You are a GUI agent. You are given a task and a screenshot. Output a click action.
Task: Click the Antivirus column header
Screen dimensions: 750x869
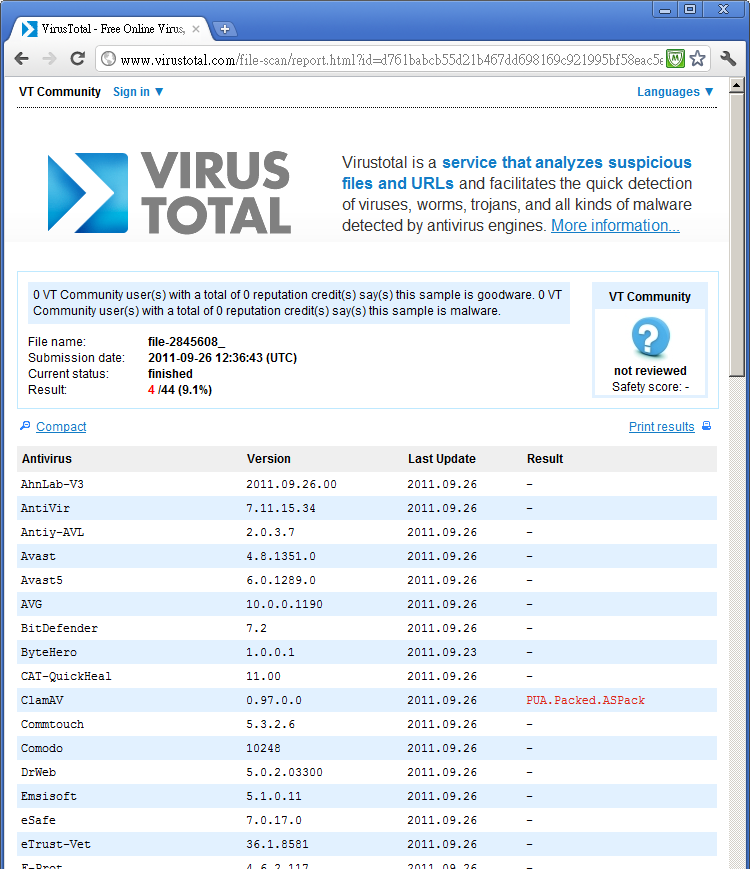click(47, 459)
